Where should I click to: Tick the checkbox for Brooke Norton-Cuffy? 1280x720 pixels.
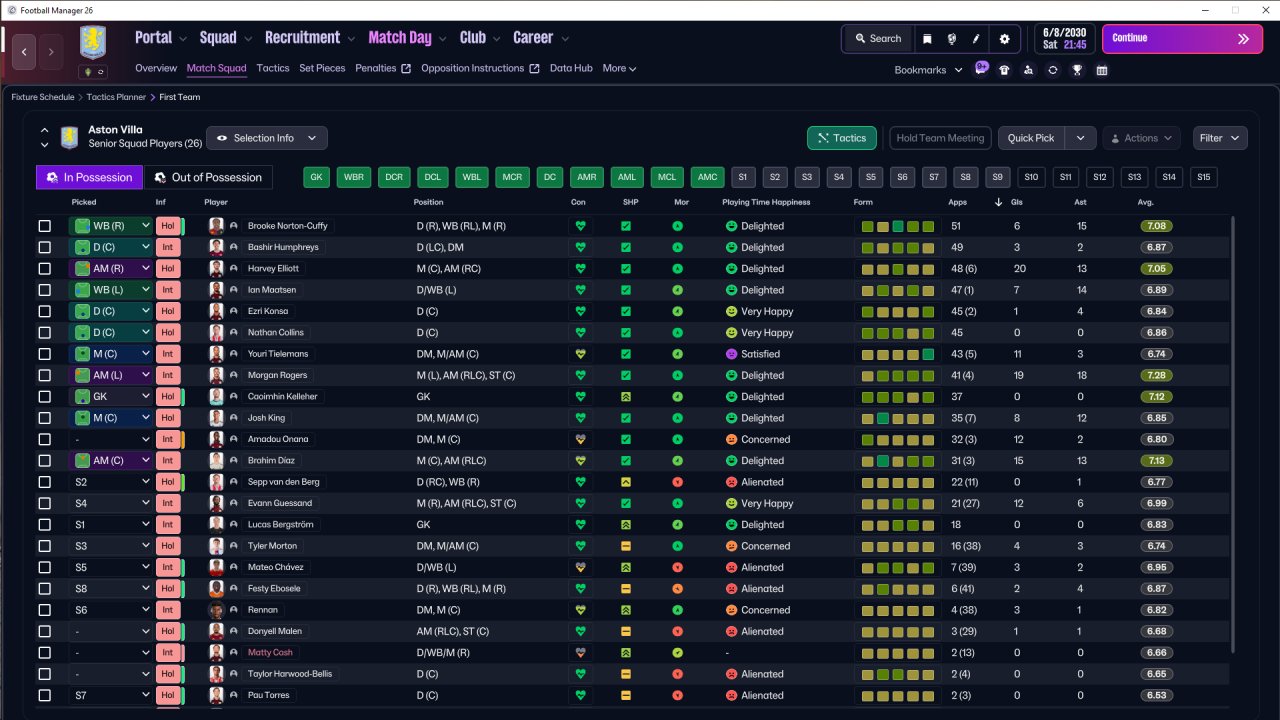44,226
